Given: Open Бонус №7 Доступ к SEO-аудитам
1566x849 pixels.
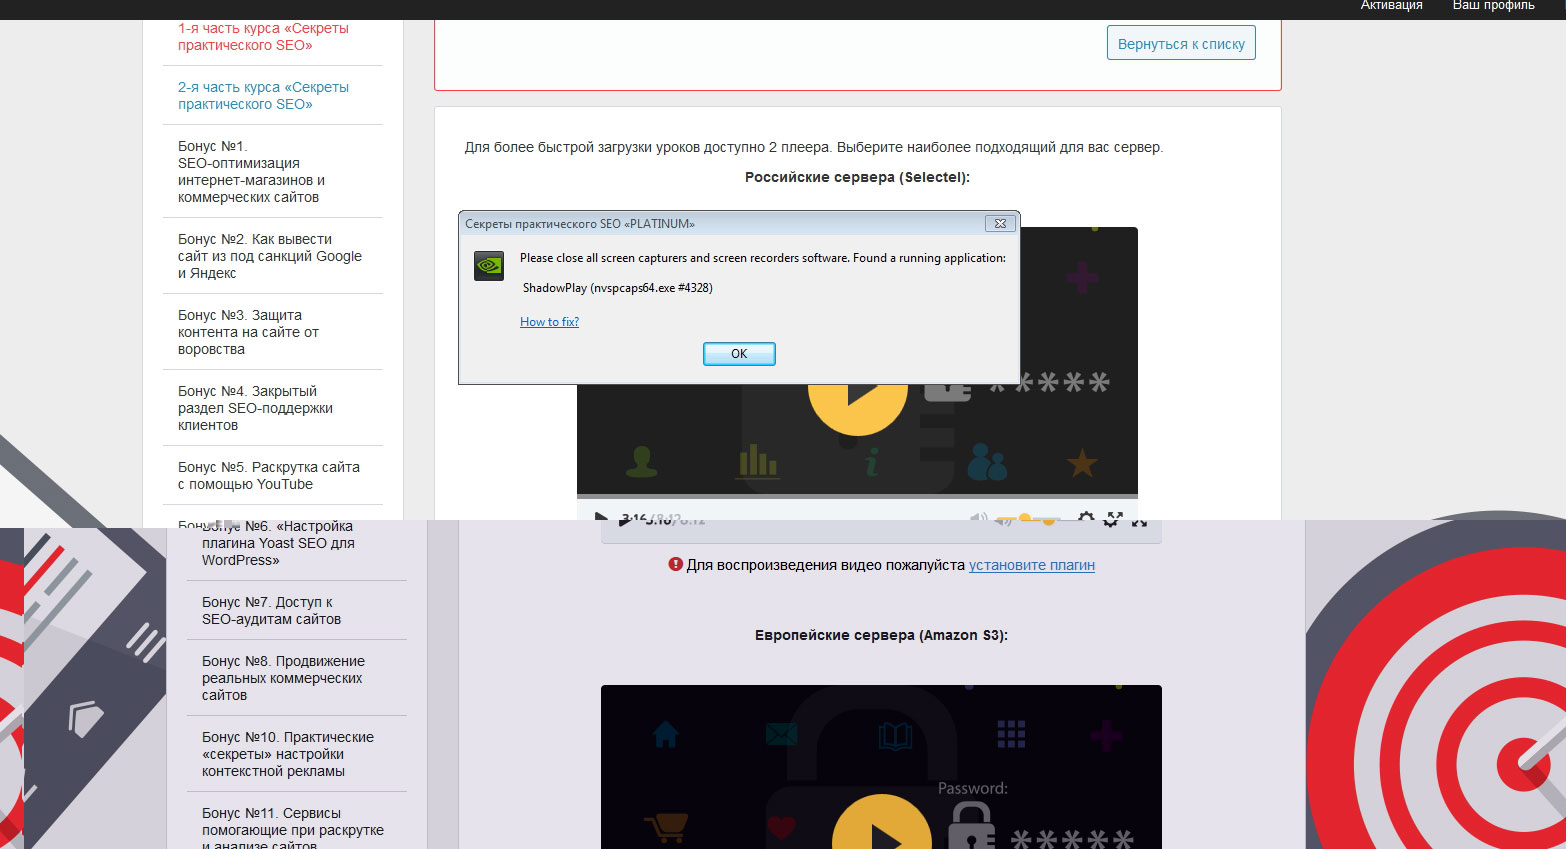Looking at the screenshot, I should [x=271, y=611].
